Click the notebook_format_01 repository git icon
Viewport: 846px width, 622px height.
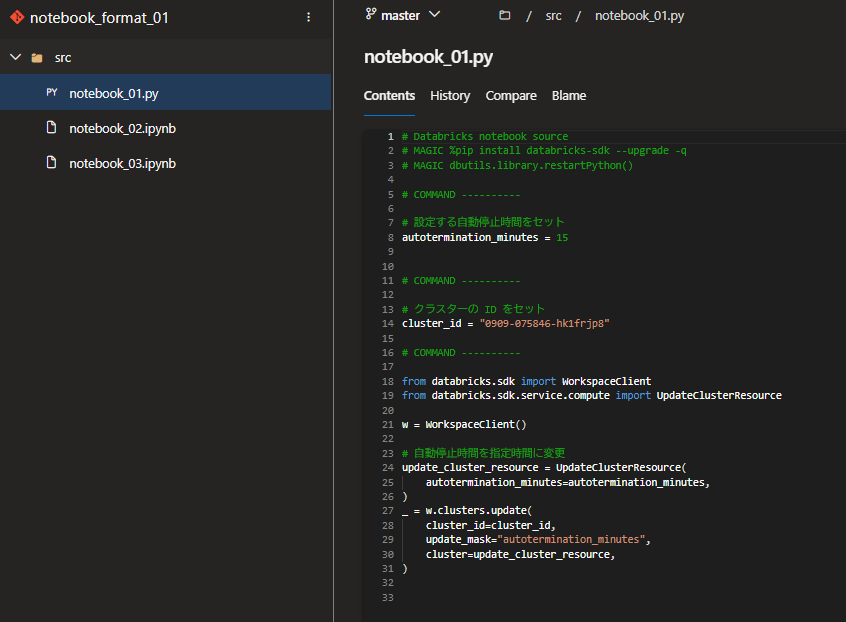tap(17, 17)
